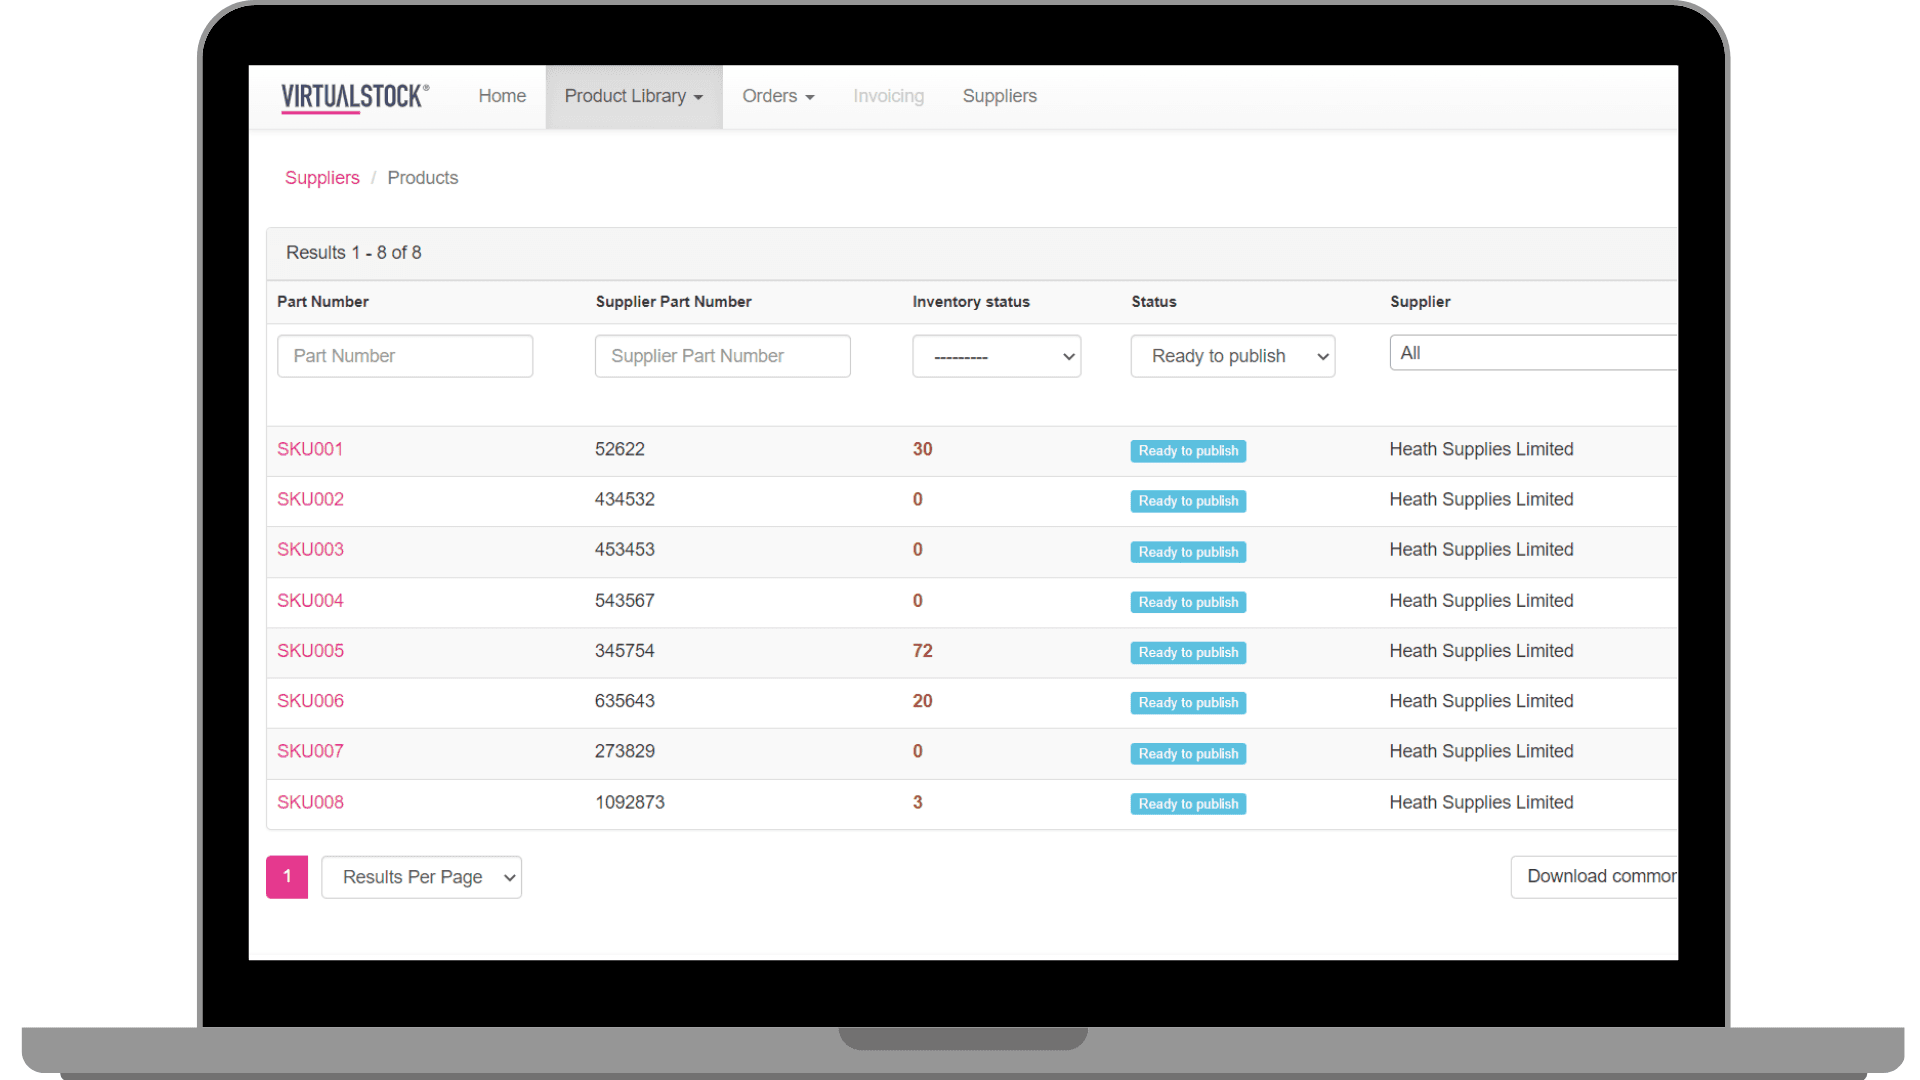This screenshot has width=1920, height=1080.
Task: Click the Download common button
Action: coord(1596,877)
